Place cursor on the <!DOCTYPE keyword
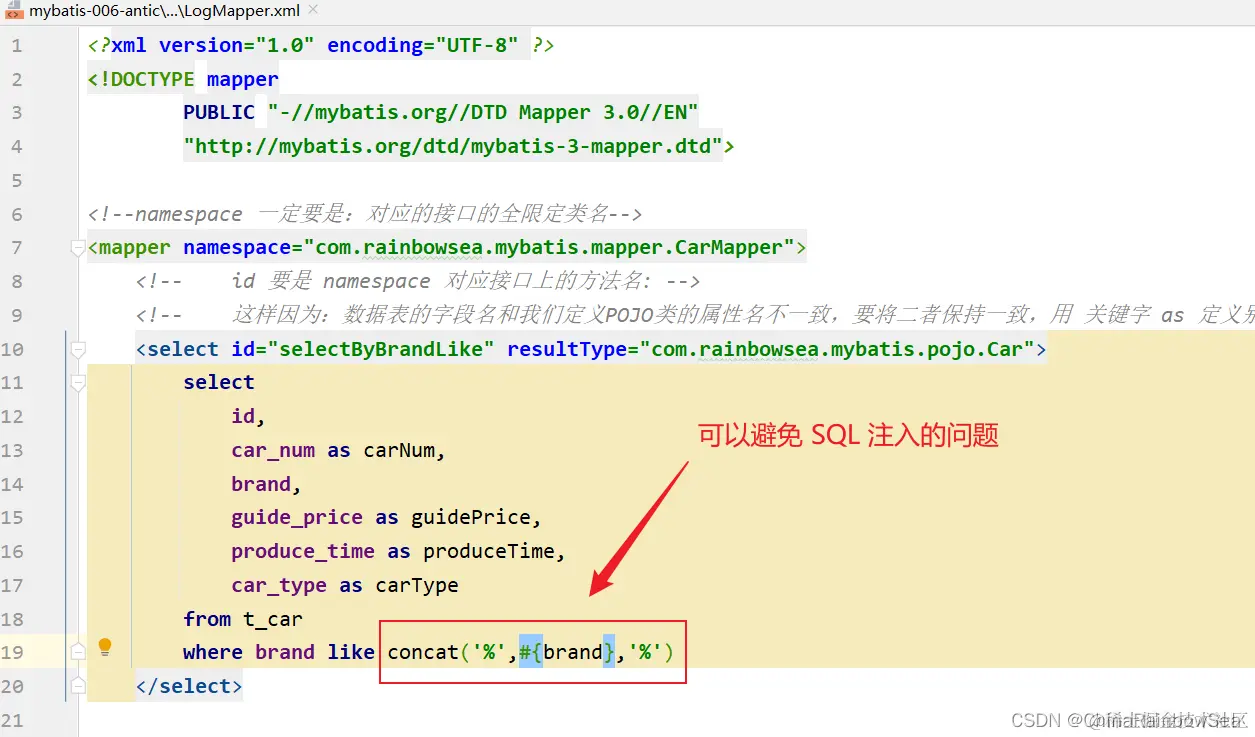The height and width of the screenshot is (737, 1255). pos(141,79)
